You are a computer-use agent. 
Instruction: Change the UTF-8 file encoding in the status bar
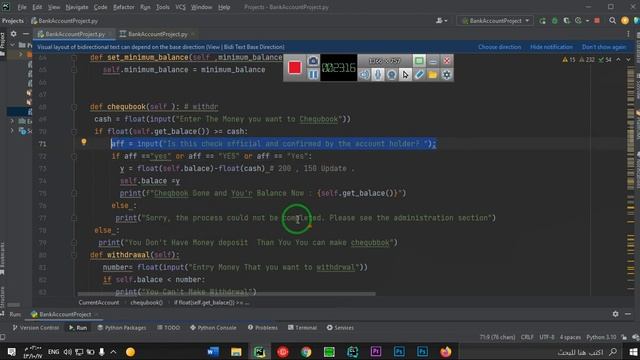pyautogui.click(x=547, y=338)
